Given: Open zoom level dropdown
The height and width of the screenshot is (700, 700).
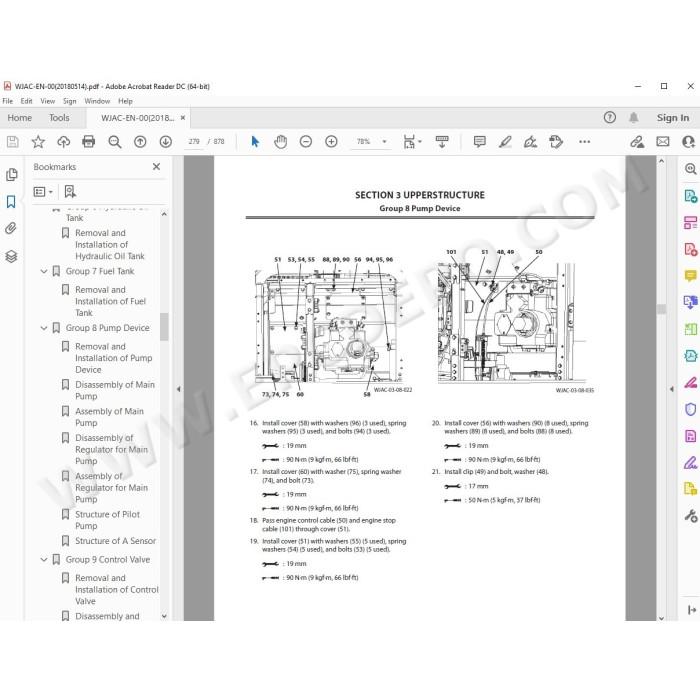Looking at the screenshot, I should [x=384, y=142].
